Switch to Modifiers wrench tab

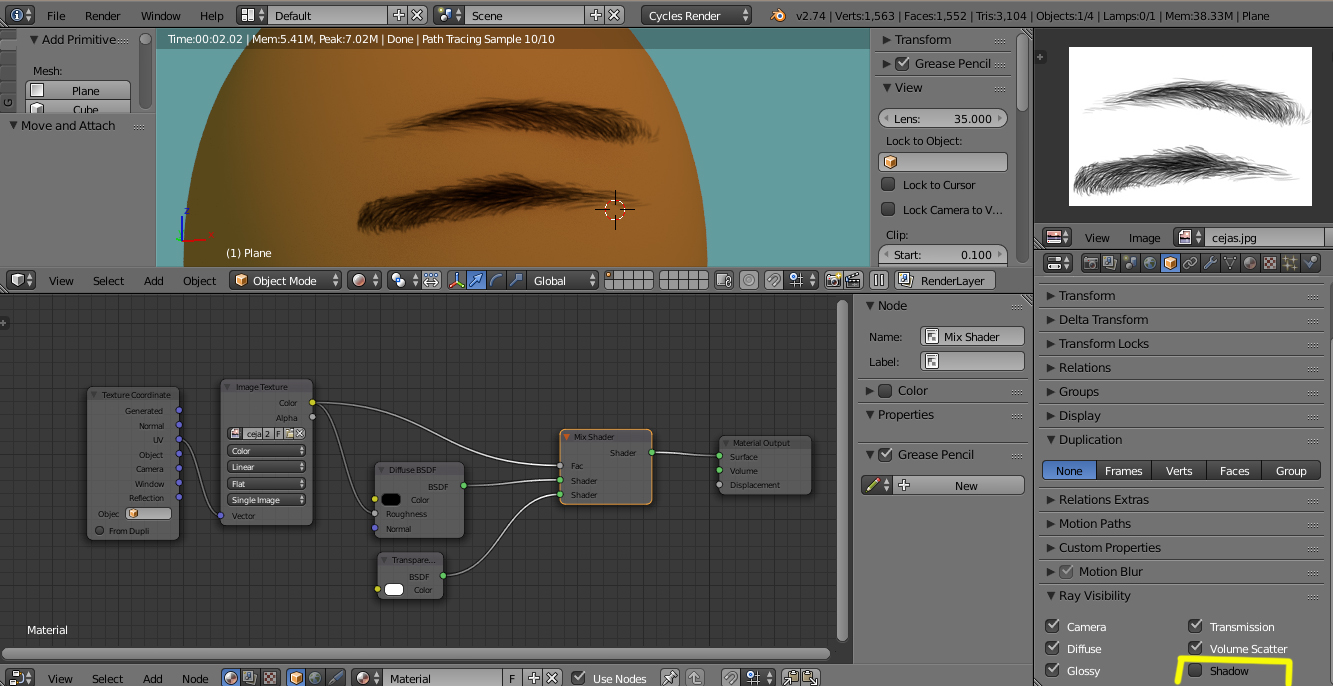(x=1210, y=263)
